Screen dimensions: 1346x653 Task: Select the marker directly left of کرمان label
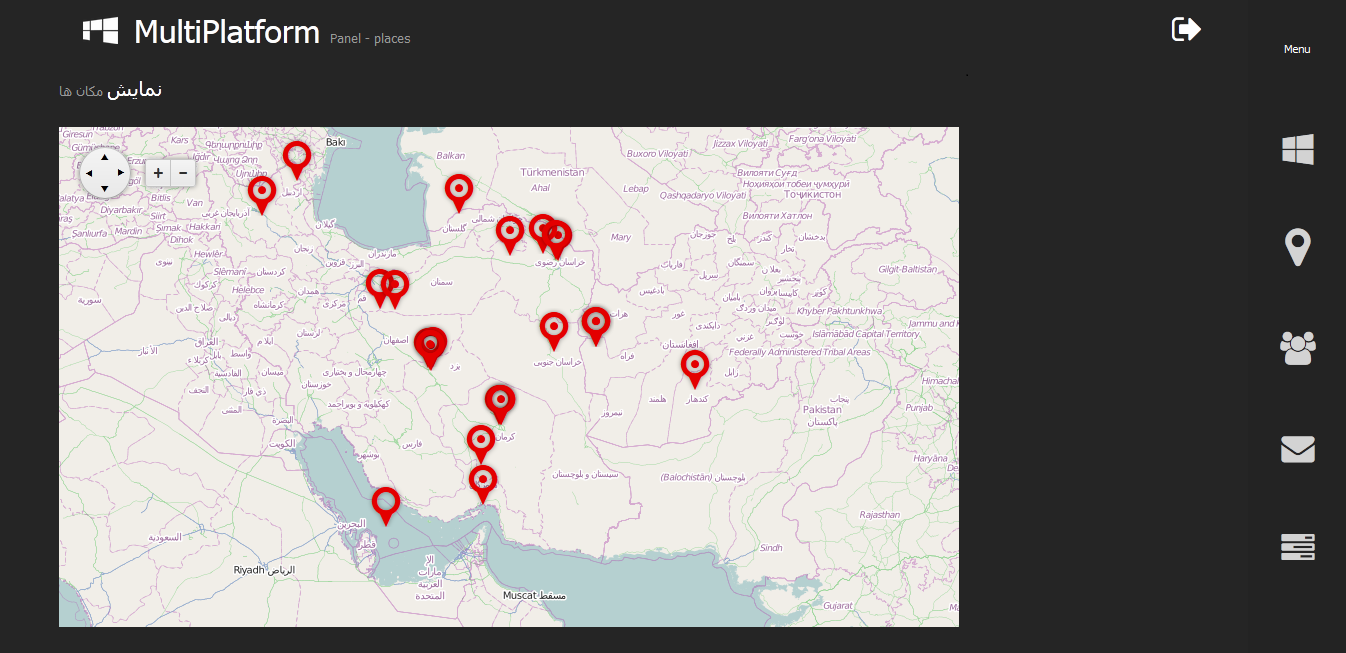tap(481, 443)
